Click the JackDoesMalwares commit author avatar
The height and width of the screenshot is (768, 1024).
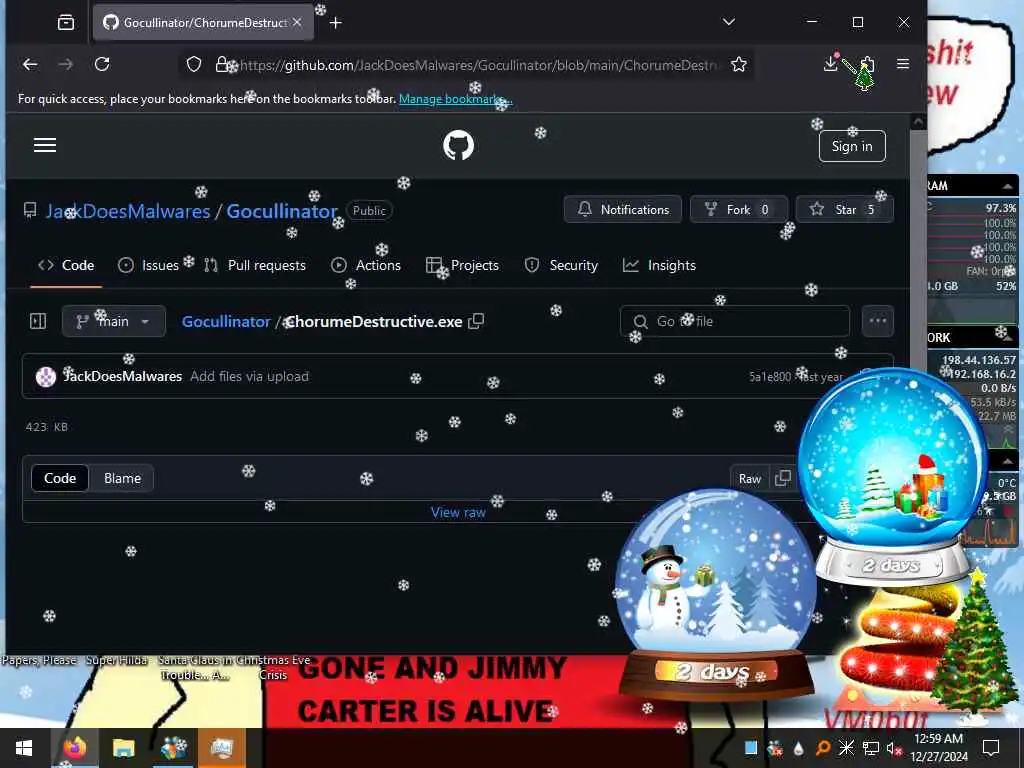pyautogui.click(x=46, y=377)
